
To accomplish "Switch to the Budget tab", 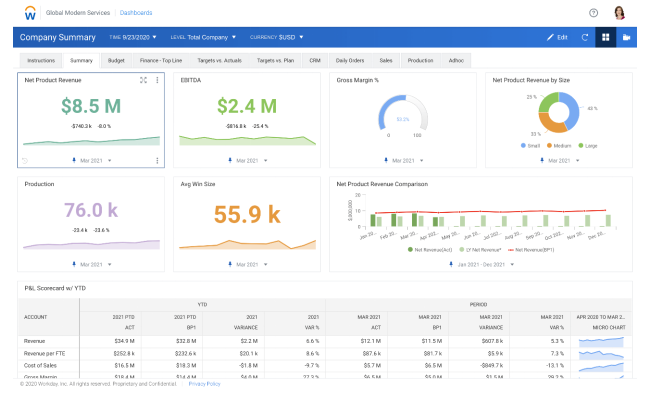I will tap(116, 61).
